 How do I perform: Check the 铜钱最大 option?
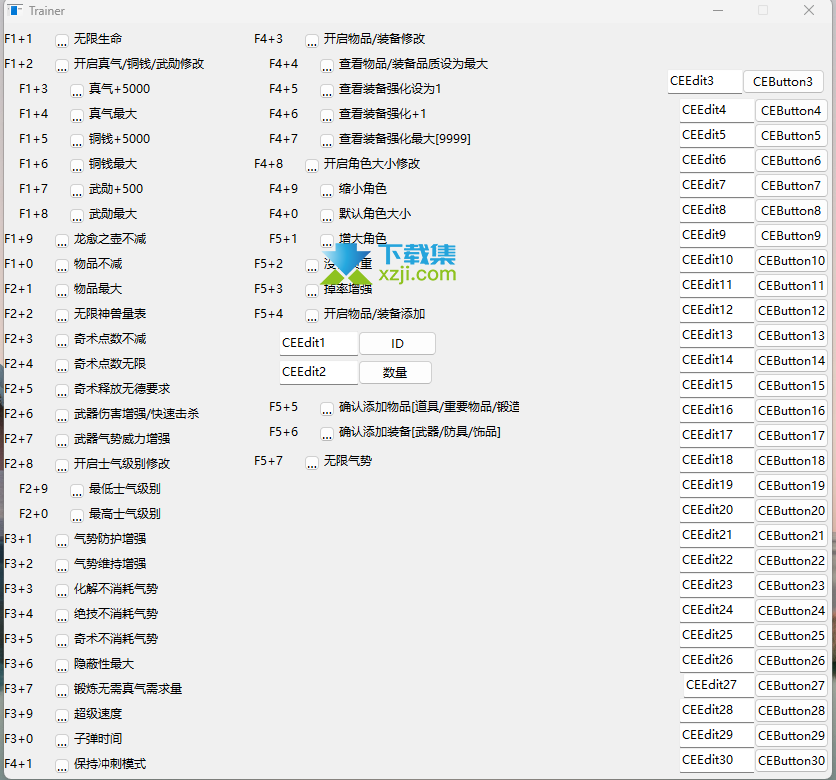pos(77,165)
